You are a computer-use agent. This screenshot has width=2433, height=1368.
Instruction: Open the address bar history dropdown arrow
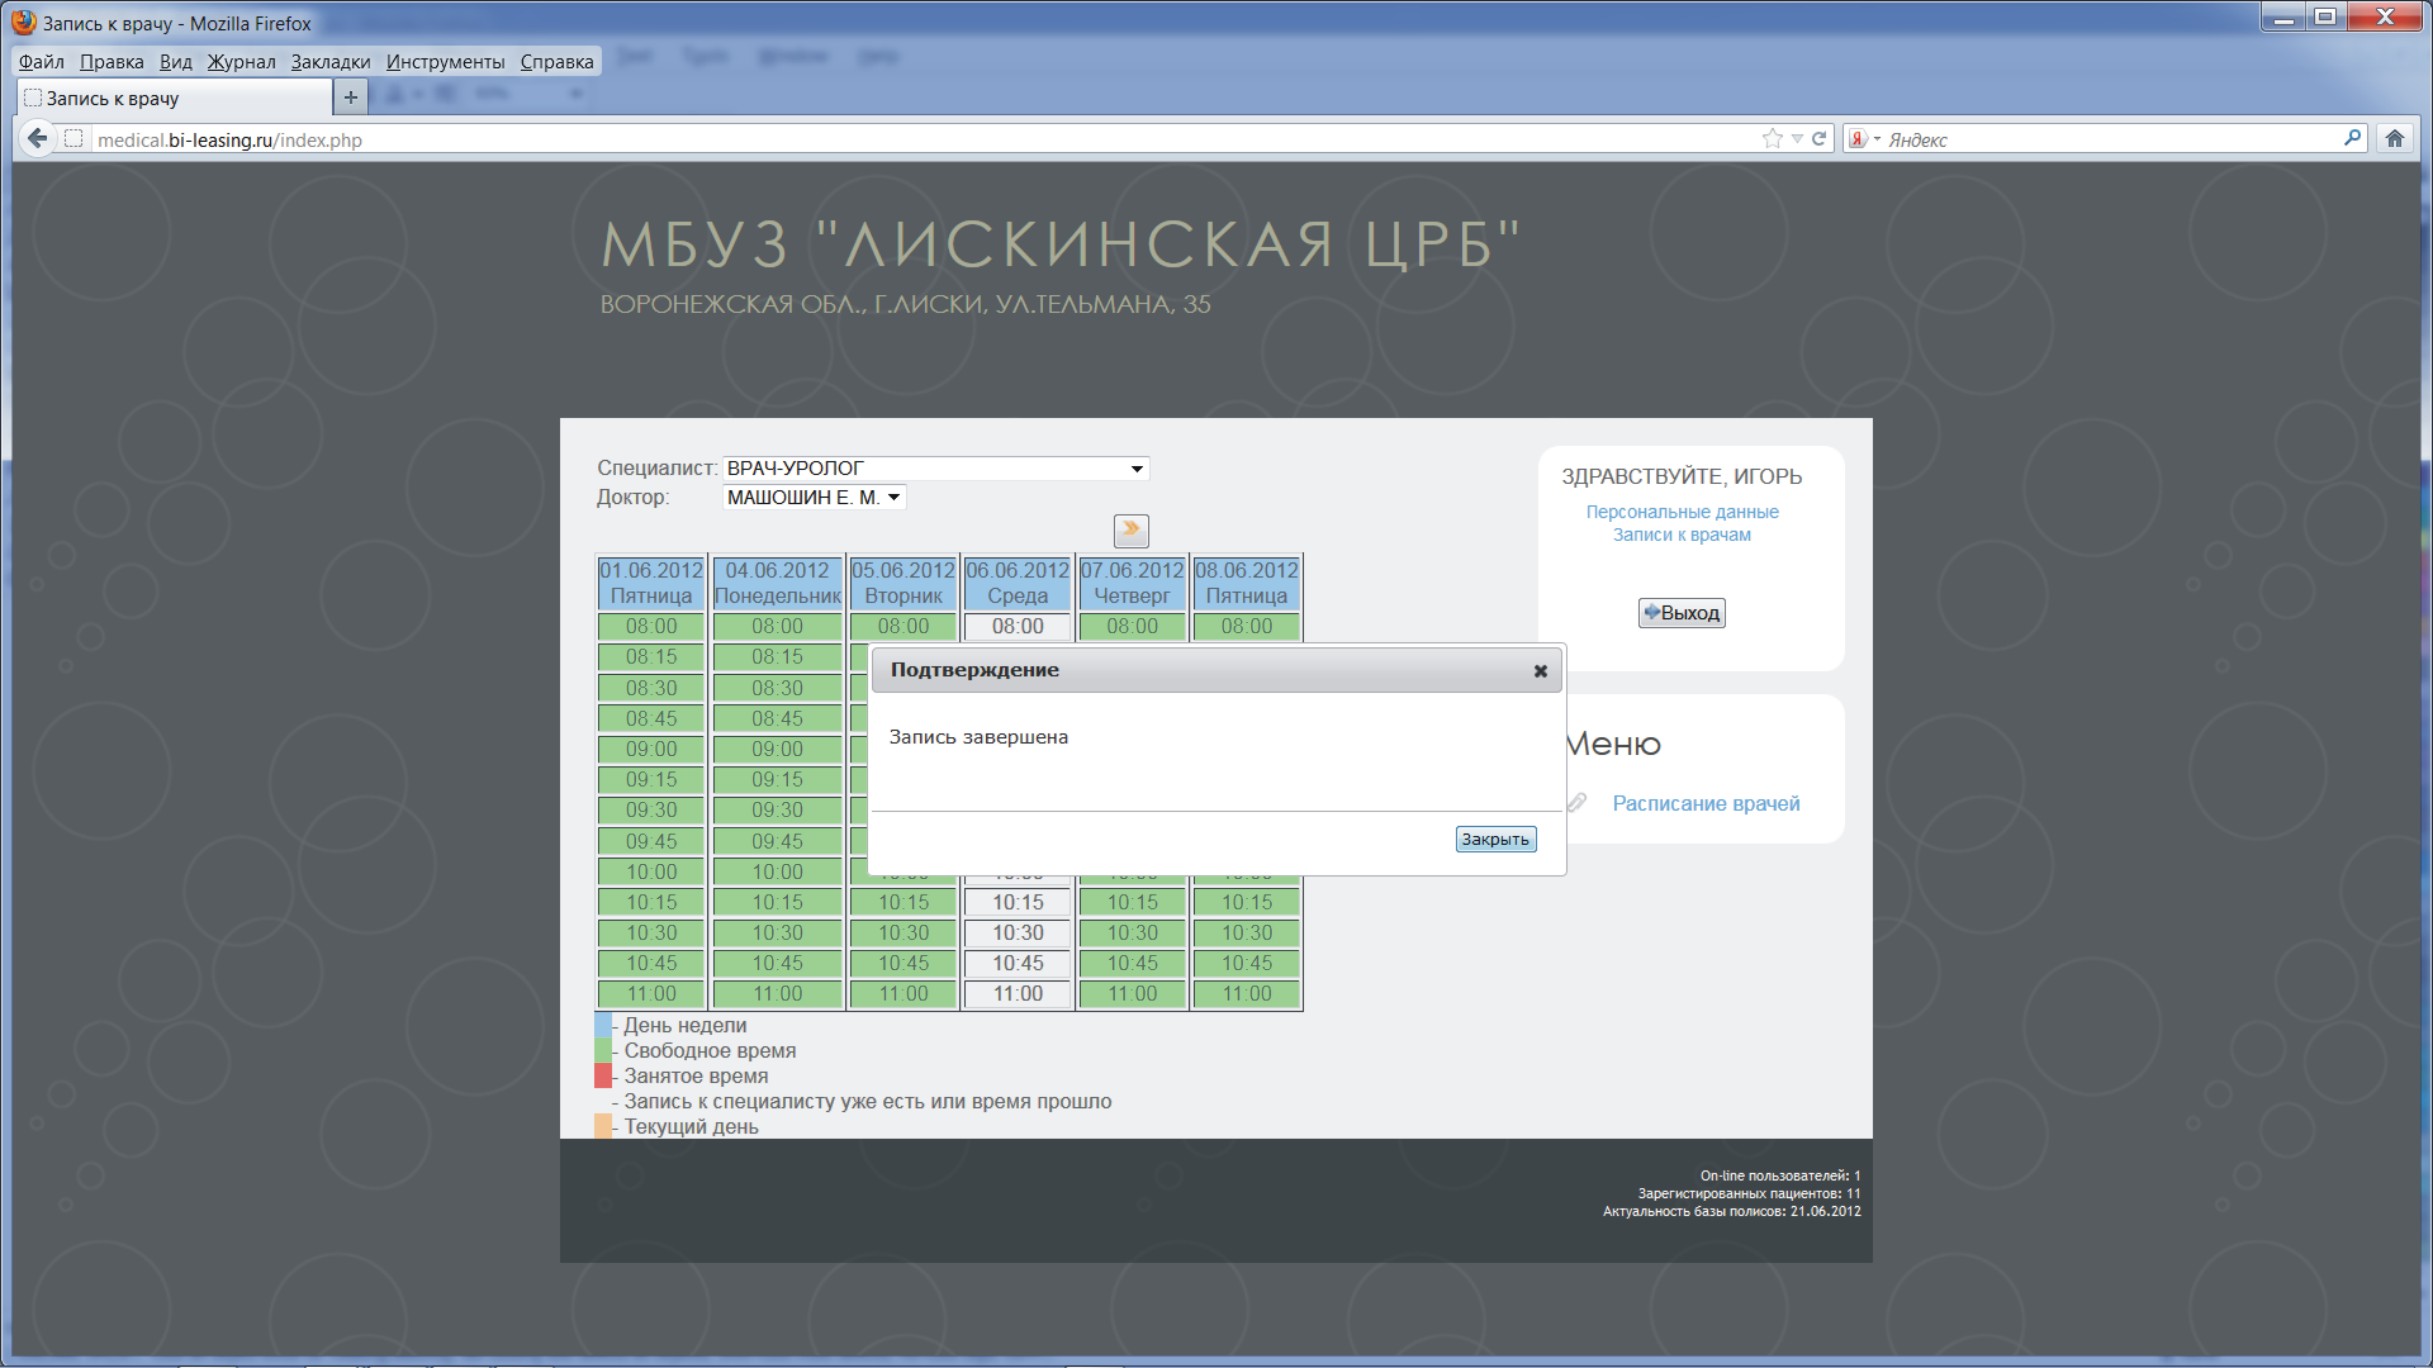point(1797,139)
